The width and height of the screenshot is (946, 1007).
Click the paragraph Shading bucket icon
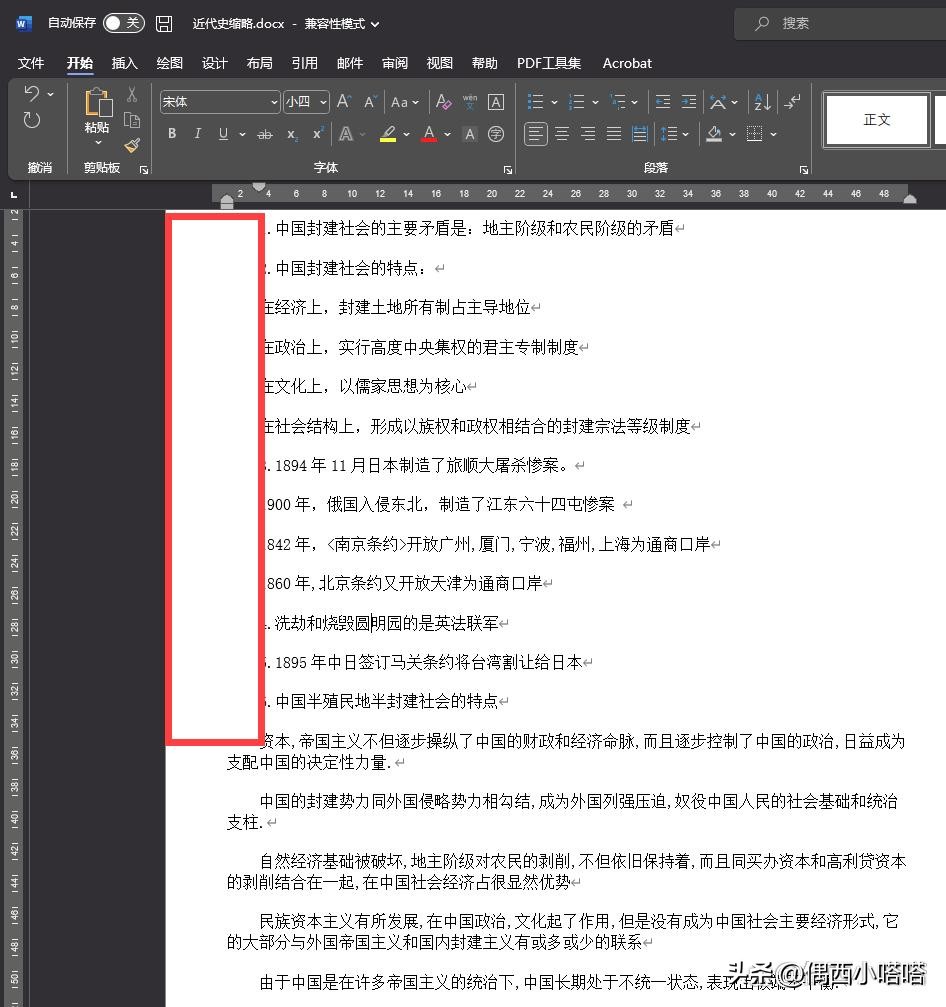tap(714, 134)
